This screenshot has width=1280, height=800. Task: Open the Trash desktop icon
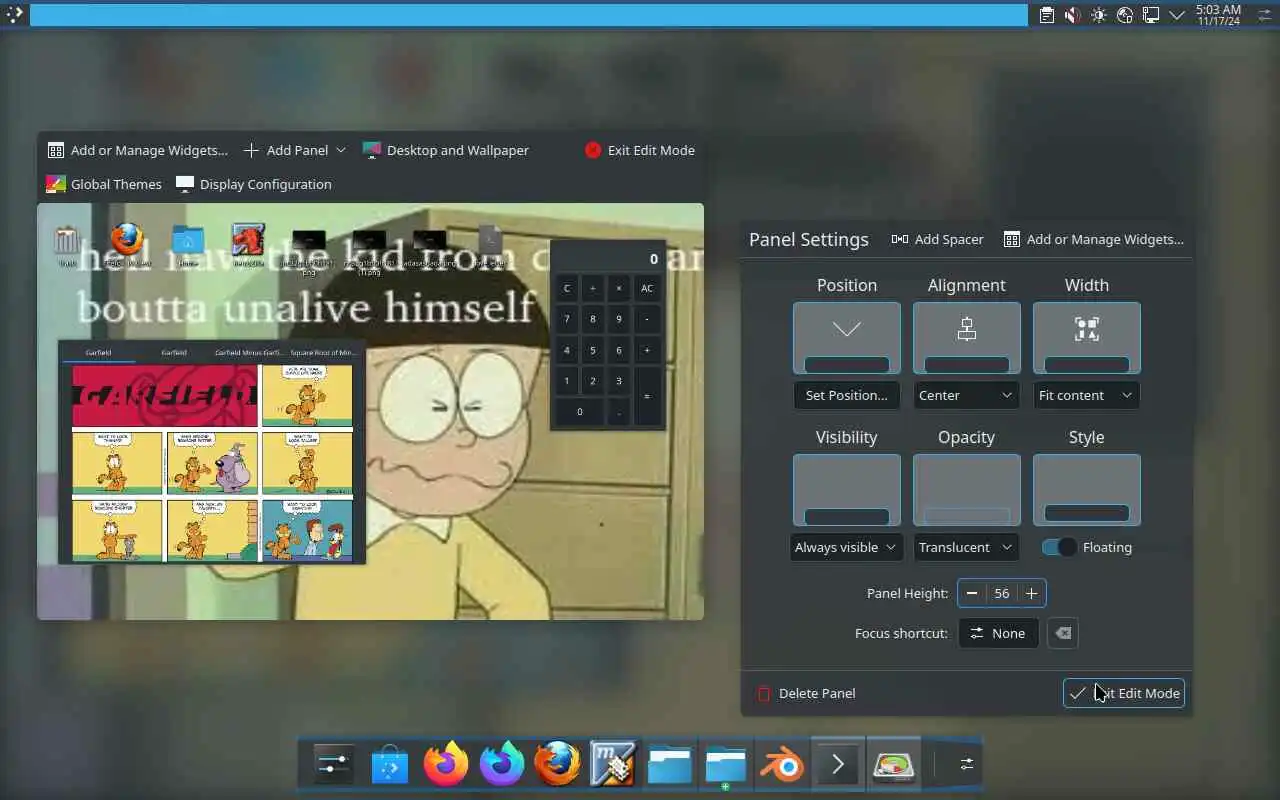pos(67,246)
